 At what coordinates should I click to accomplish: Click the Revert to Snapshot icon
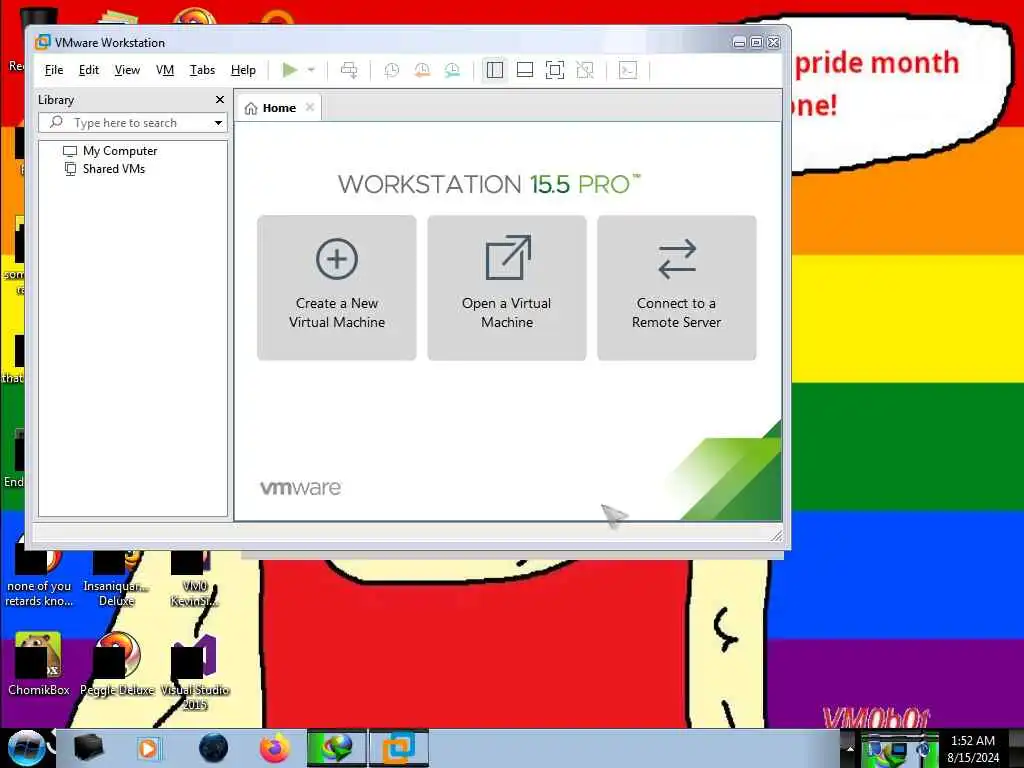(x=423, y=70)
